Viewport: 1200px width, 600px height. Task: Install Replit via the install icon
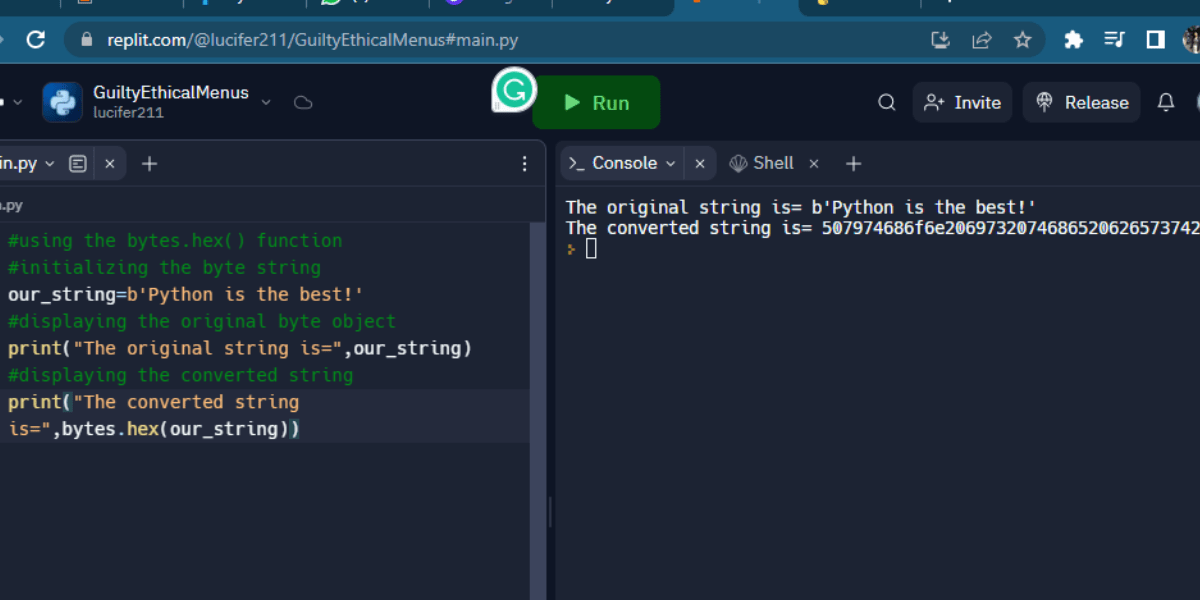(x=940, y=40)
